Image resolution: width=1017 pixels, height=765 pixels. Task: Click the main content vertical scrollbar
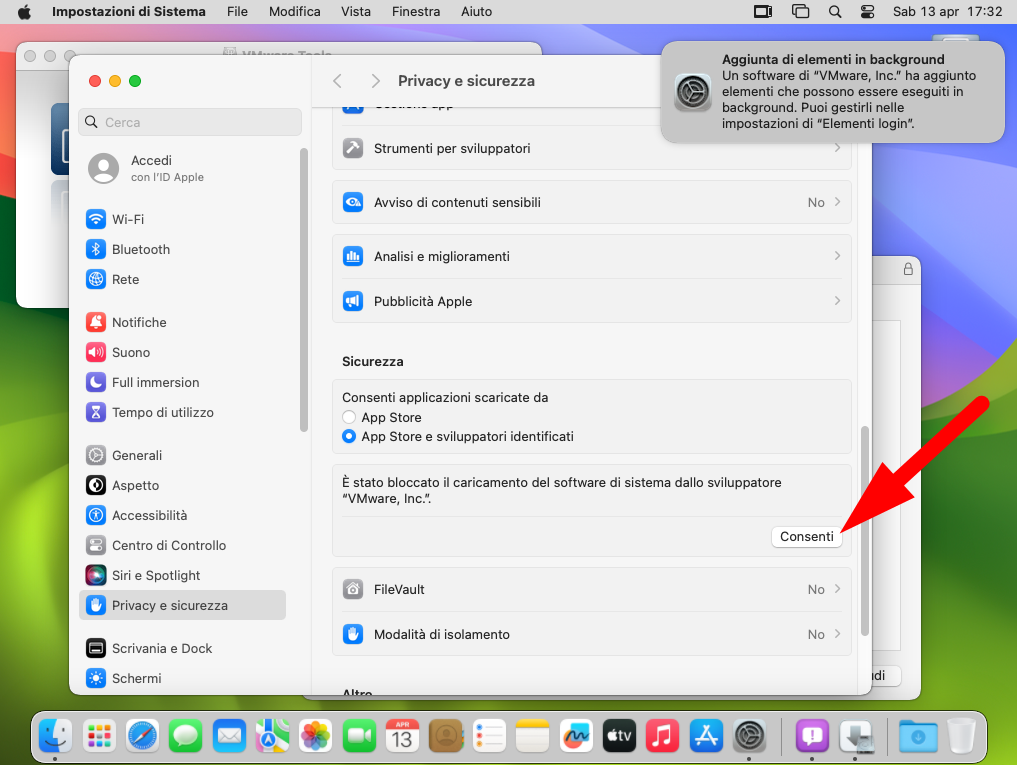click(x=864, y=531)
